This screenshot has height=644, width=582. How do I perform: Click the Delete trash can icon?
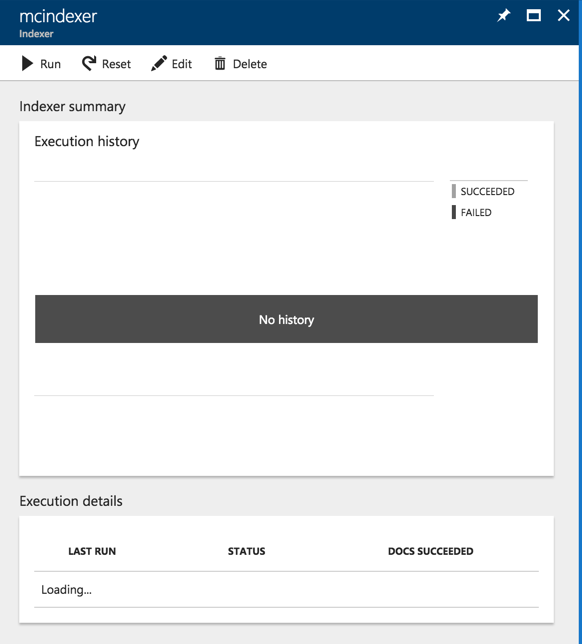(220, 64)
